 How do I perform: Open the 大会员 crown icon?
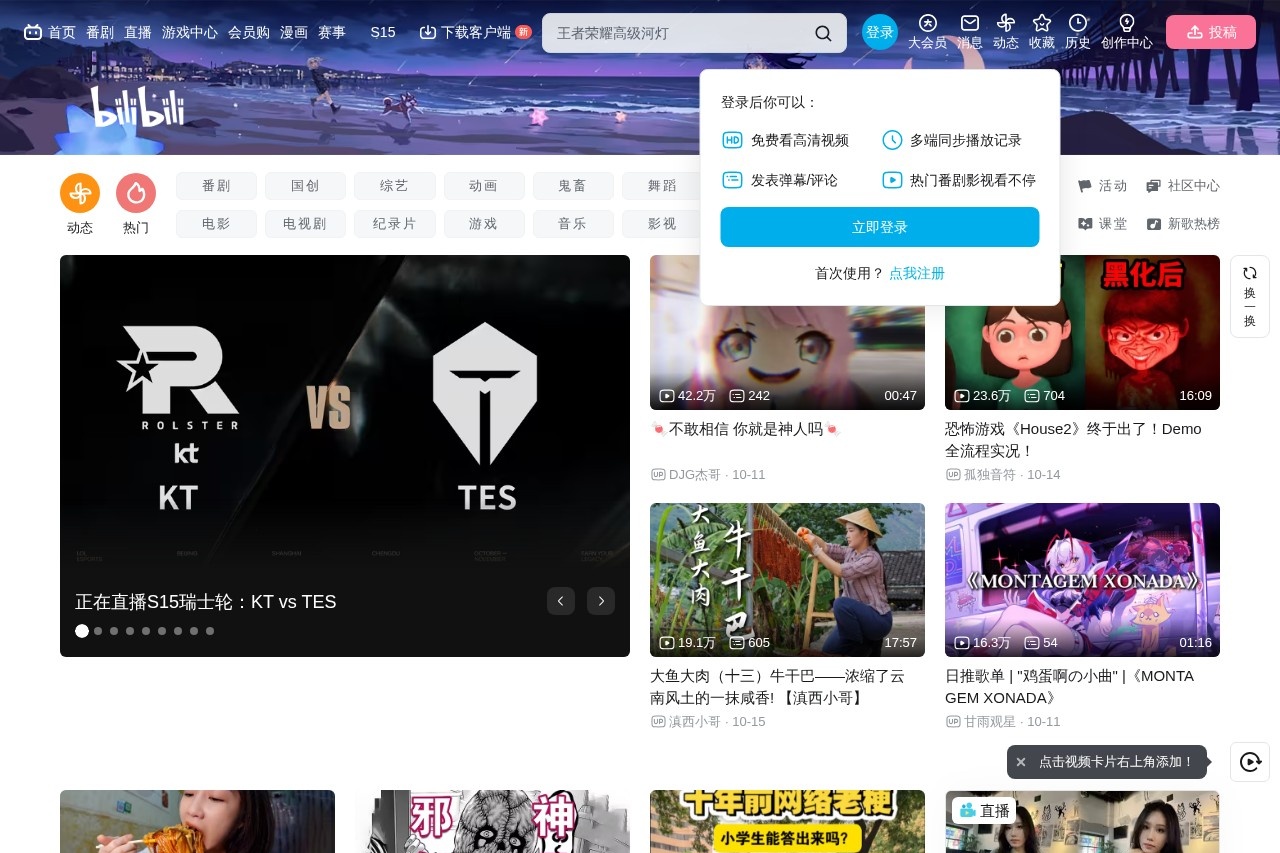pyautogui.click(x=927, y=25)
